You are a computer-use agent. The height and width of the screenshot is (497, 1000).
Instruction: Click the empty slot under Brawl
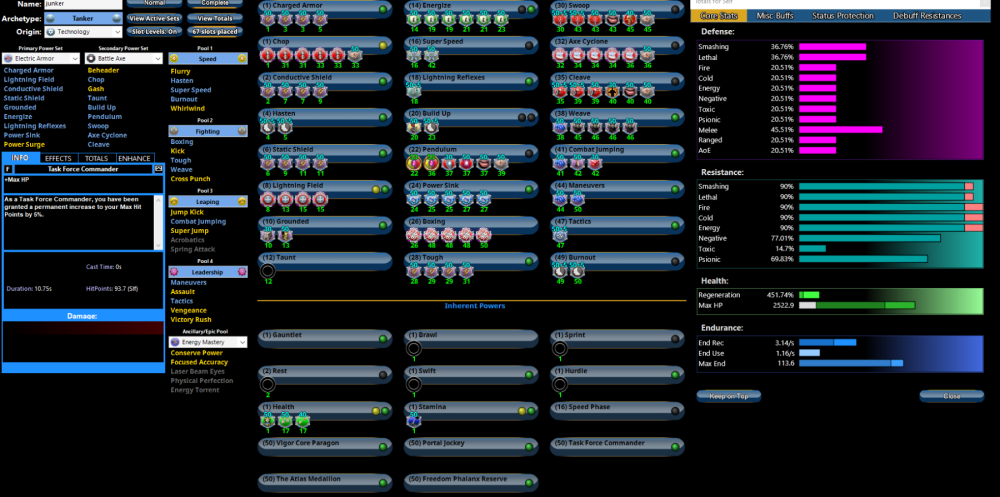(x=413, y=348)
